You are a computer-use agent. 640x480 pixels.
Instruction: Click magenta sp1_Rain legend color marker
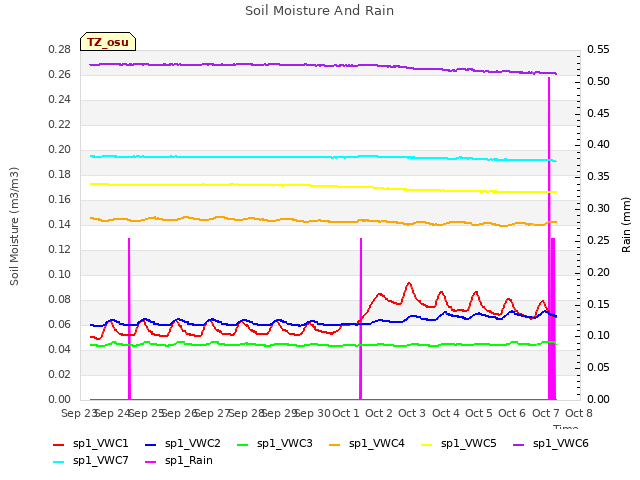(x=151, y=462)
